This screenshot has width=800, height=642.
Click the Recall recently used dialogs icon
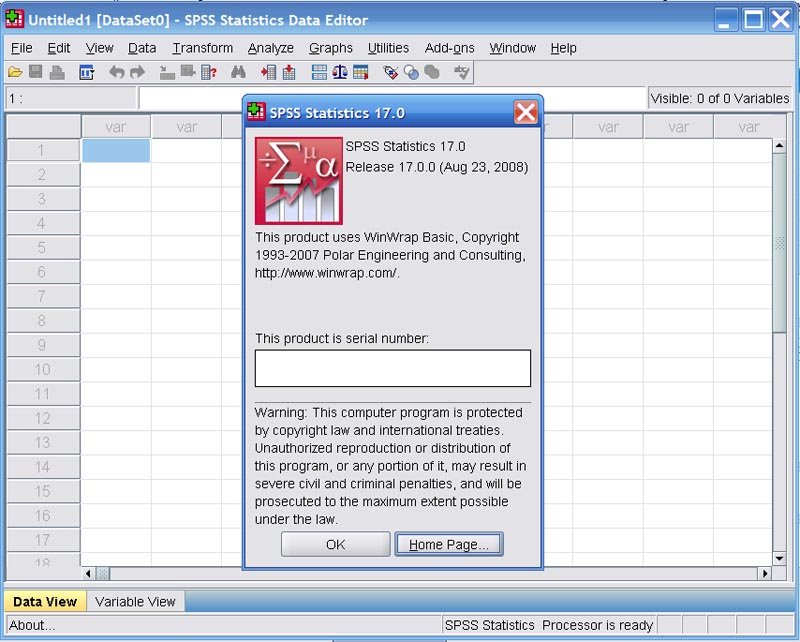[x=87, y=72]
